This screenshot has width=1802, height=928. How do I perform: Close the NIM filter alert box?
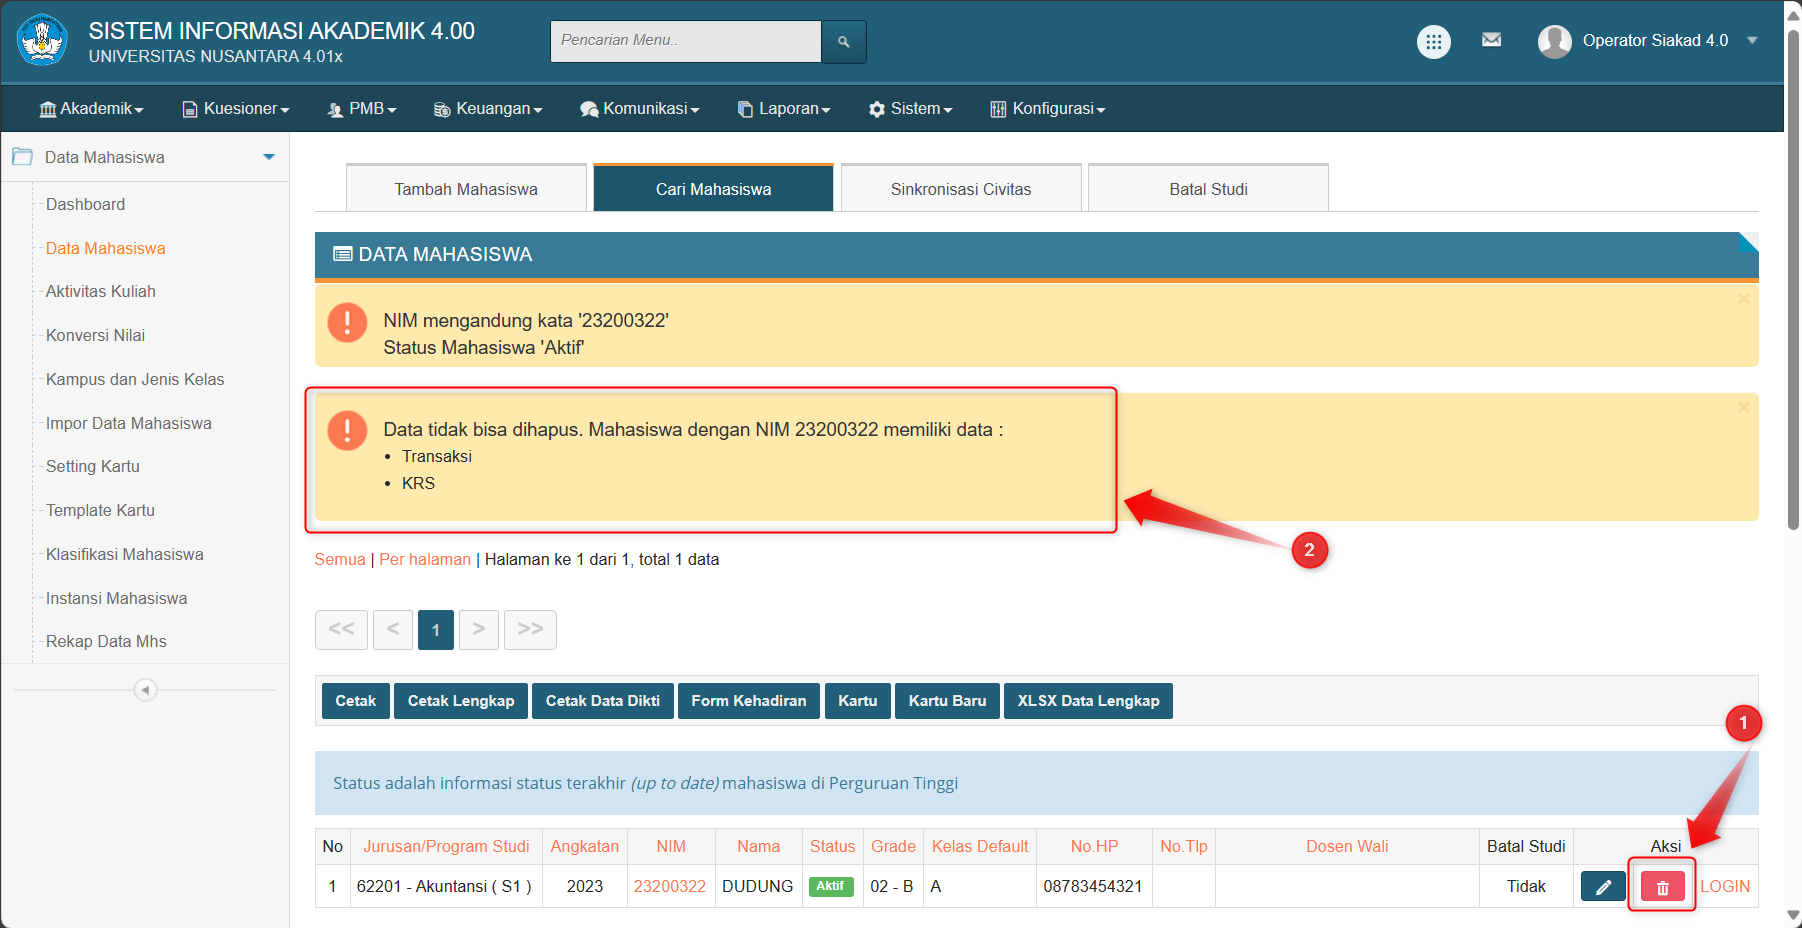click(1743, 299)
